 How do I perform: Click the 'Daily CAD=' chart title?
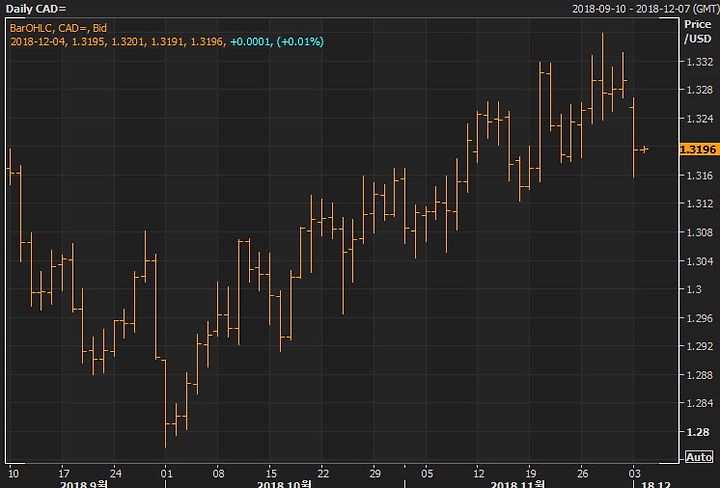coord(36,9)
